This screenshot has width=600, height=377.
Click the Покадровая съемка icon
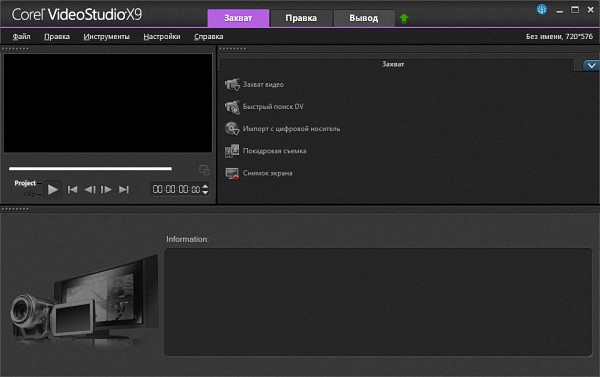click(x=232, y=151)
